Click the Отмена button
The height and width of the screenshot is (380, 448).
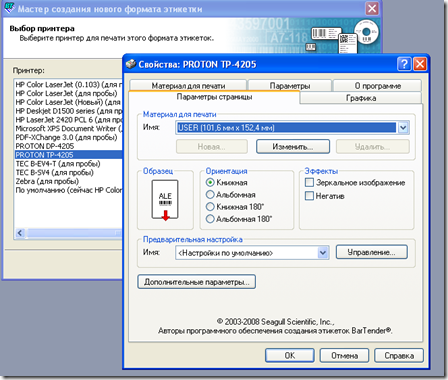tap(344, 355)
